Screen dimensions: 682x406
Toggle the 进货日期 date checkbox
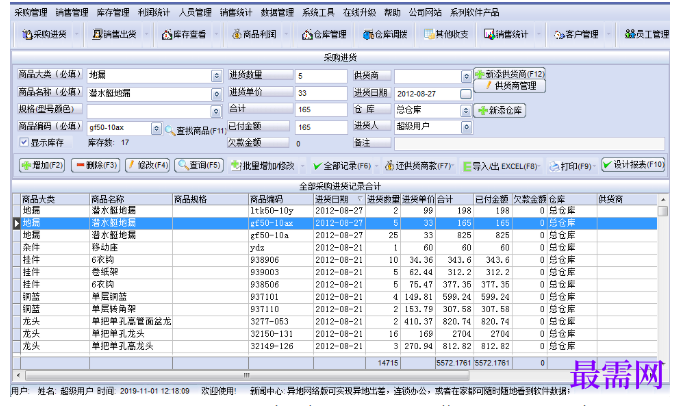point(466,94)
